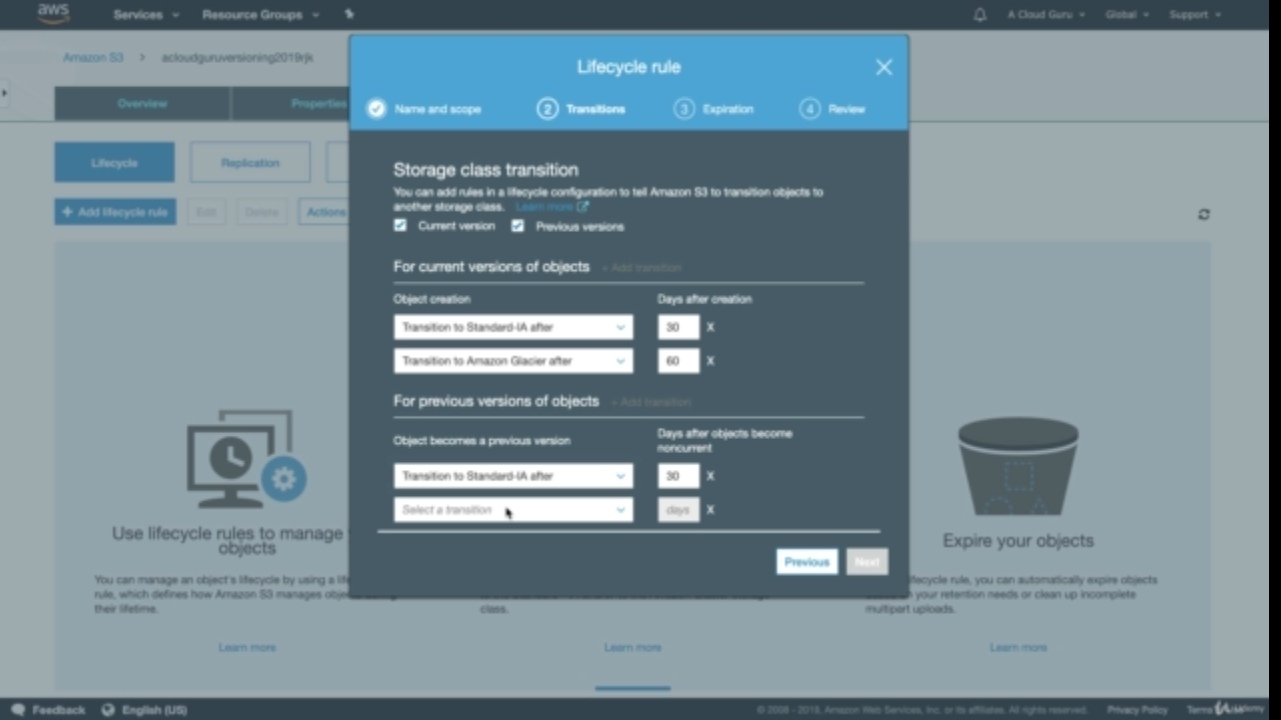The image size is (1281, 720).
Task: Open the Select a transition dropdown
Action: [513, 509]
